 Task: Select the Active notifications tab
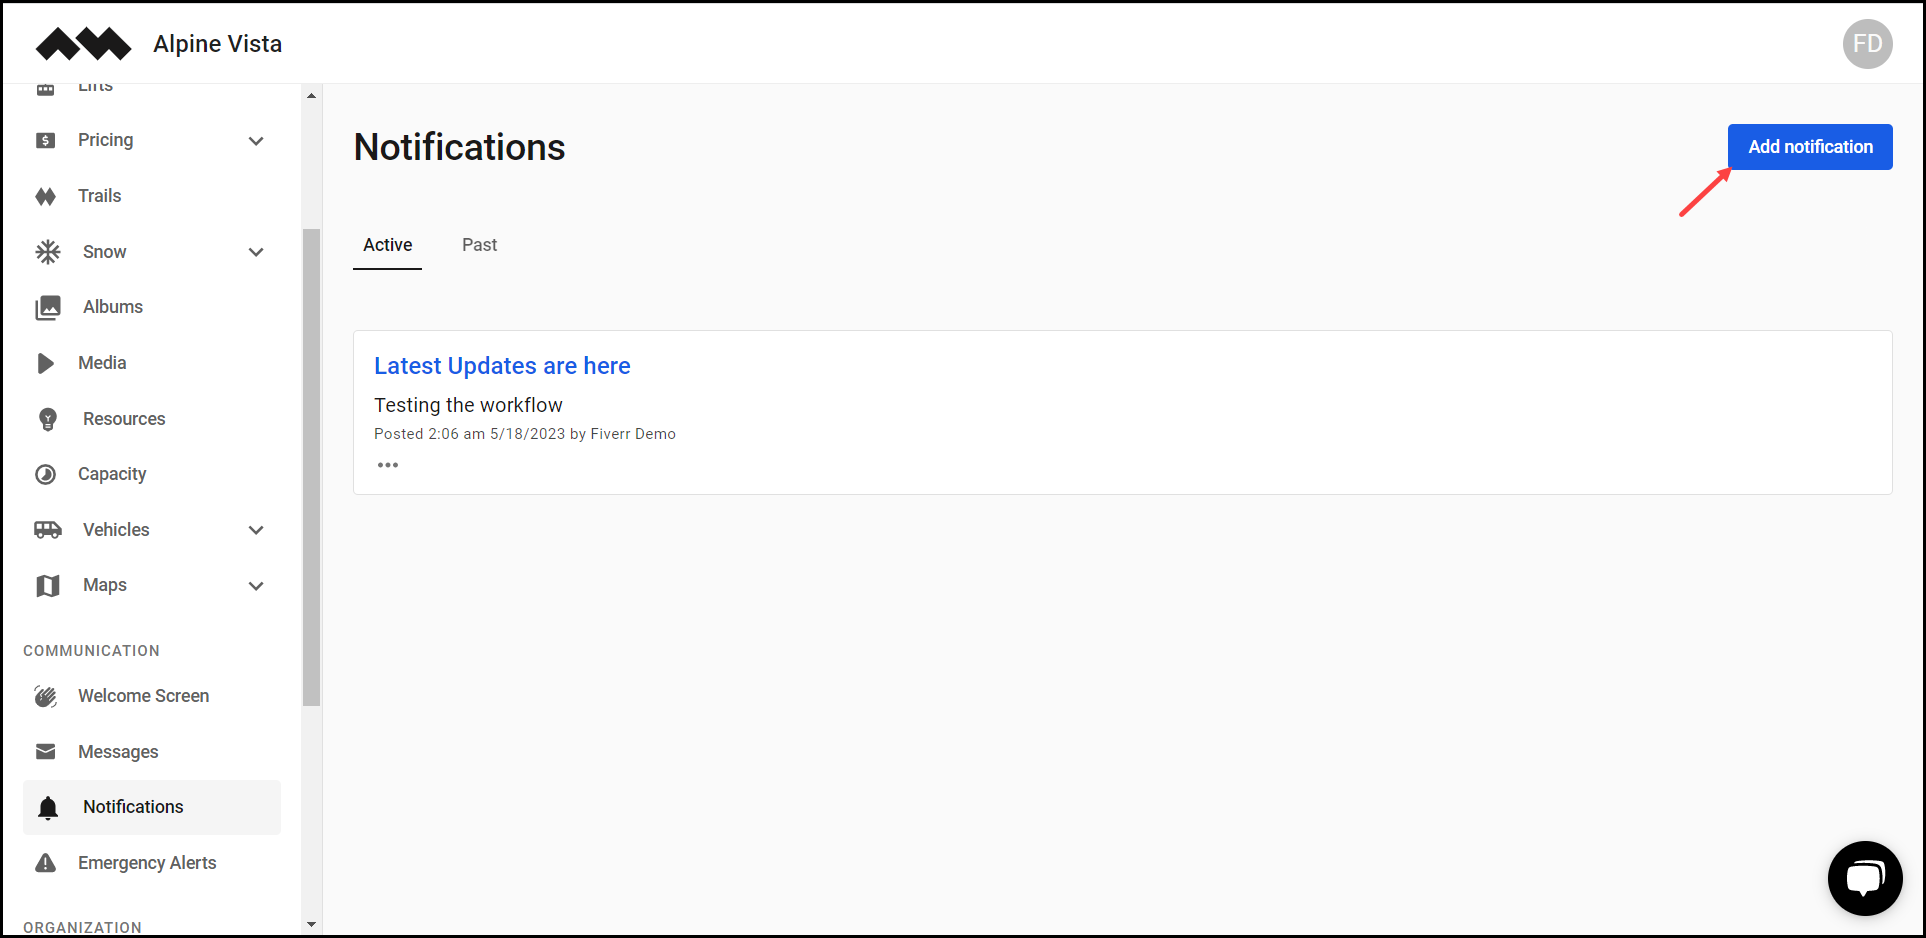[387, 245]
